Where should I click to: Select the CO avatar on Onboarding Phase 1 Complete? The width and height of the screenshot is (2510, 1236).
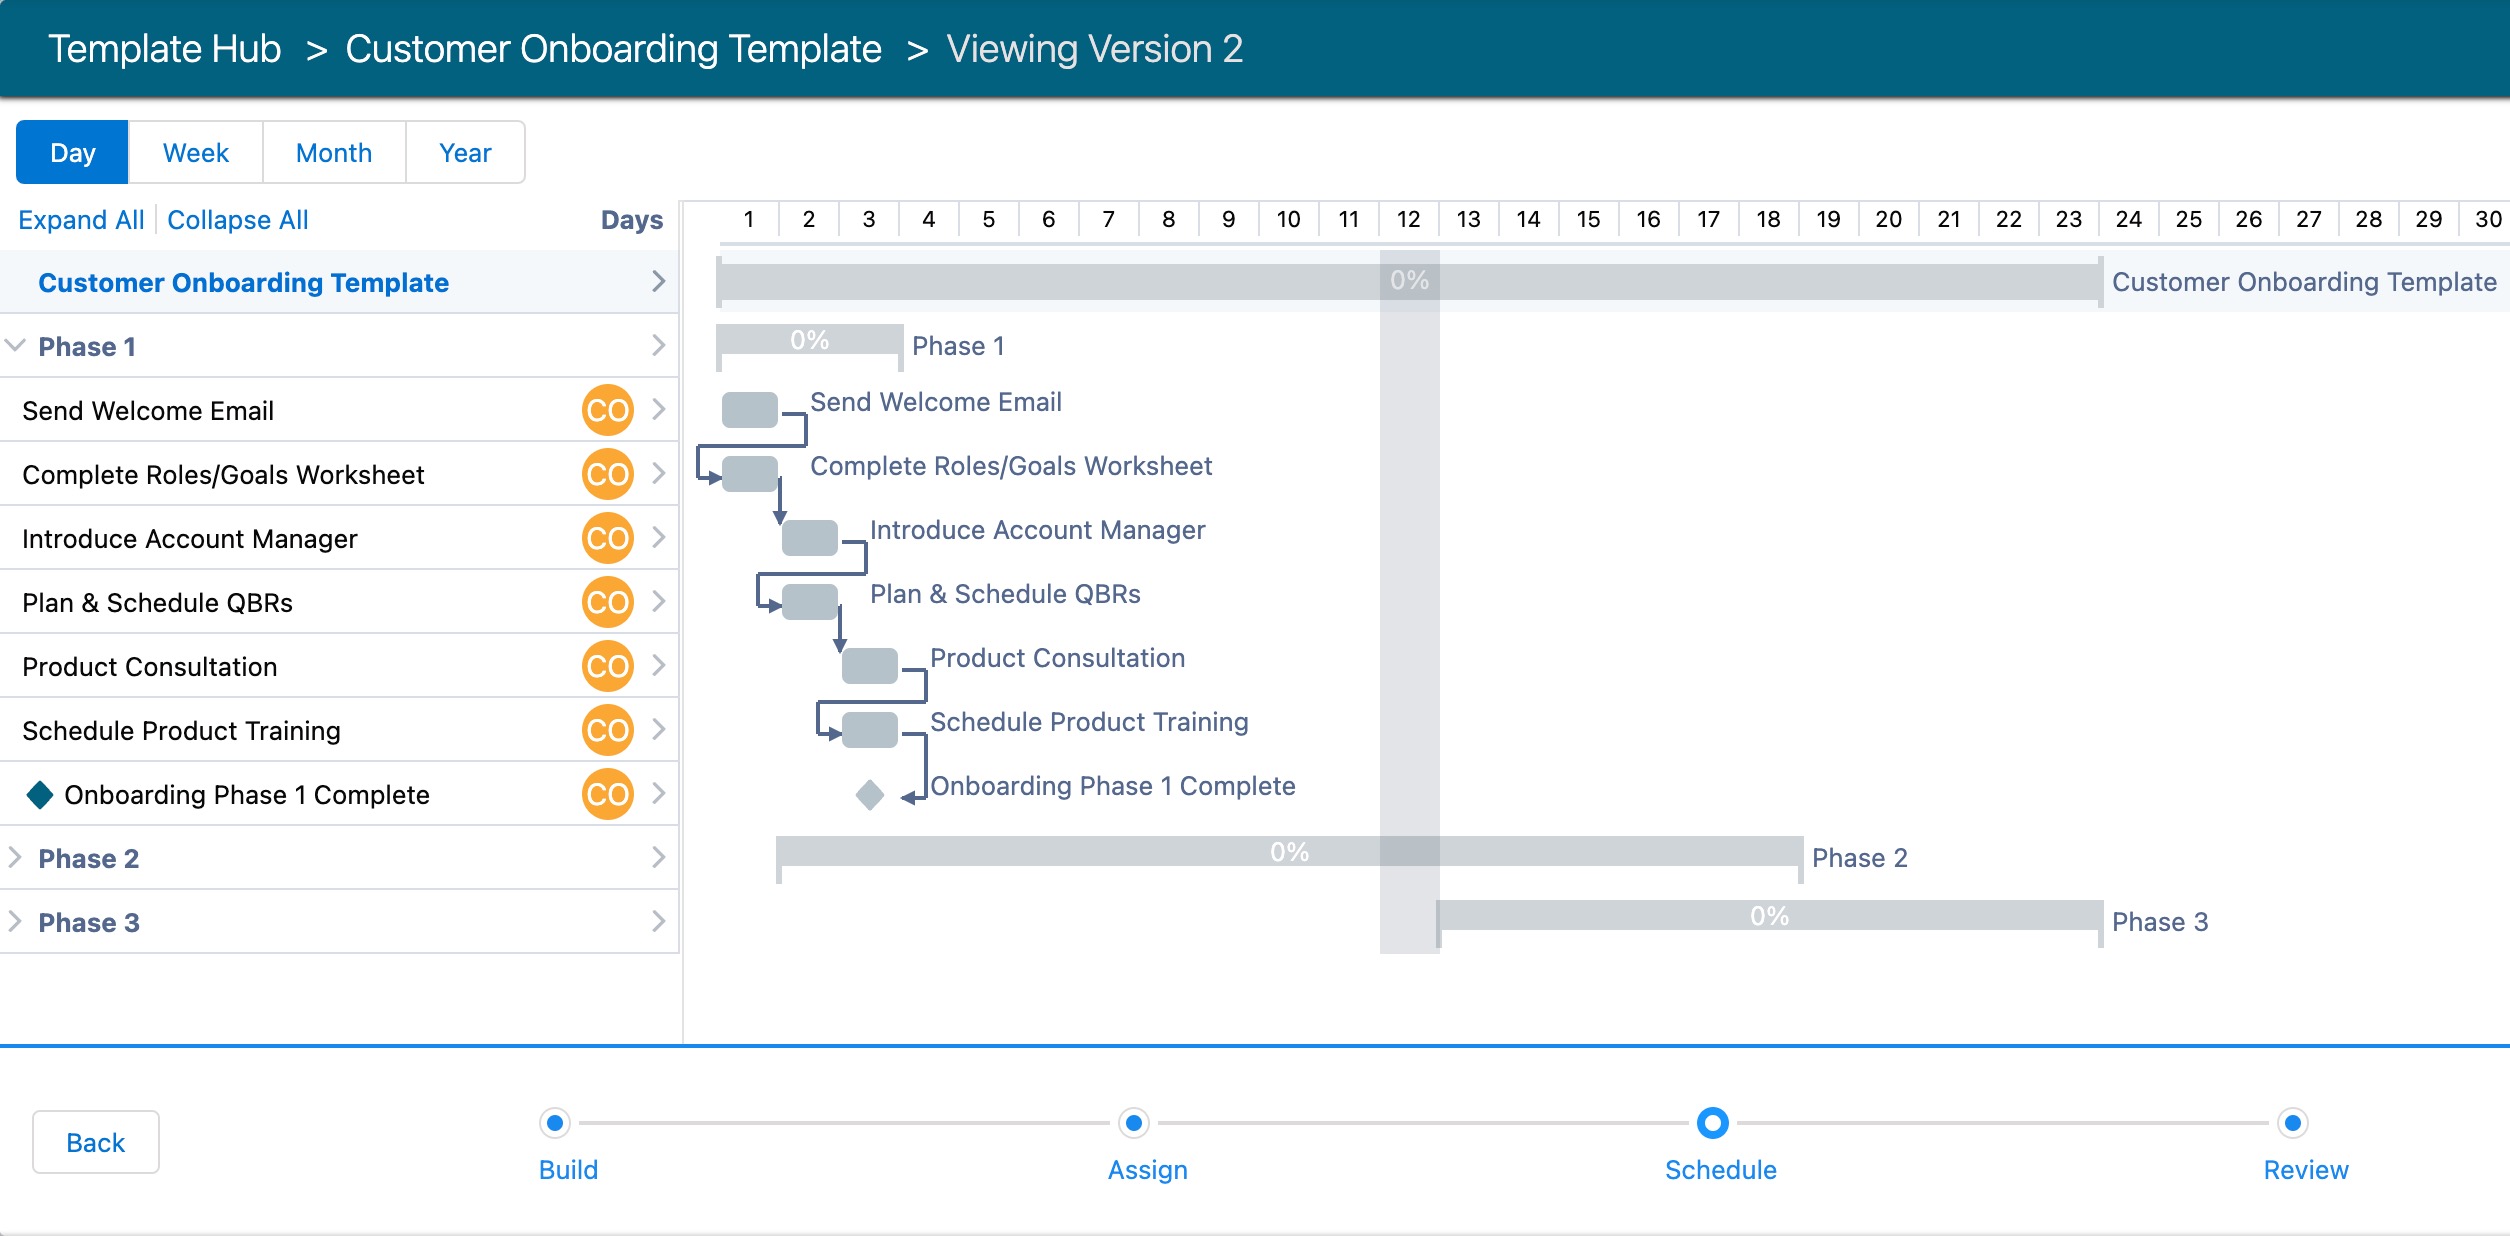pos(608,794)
